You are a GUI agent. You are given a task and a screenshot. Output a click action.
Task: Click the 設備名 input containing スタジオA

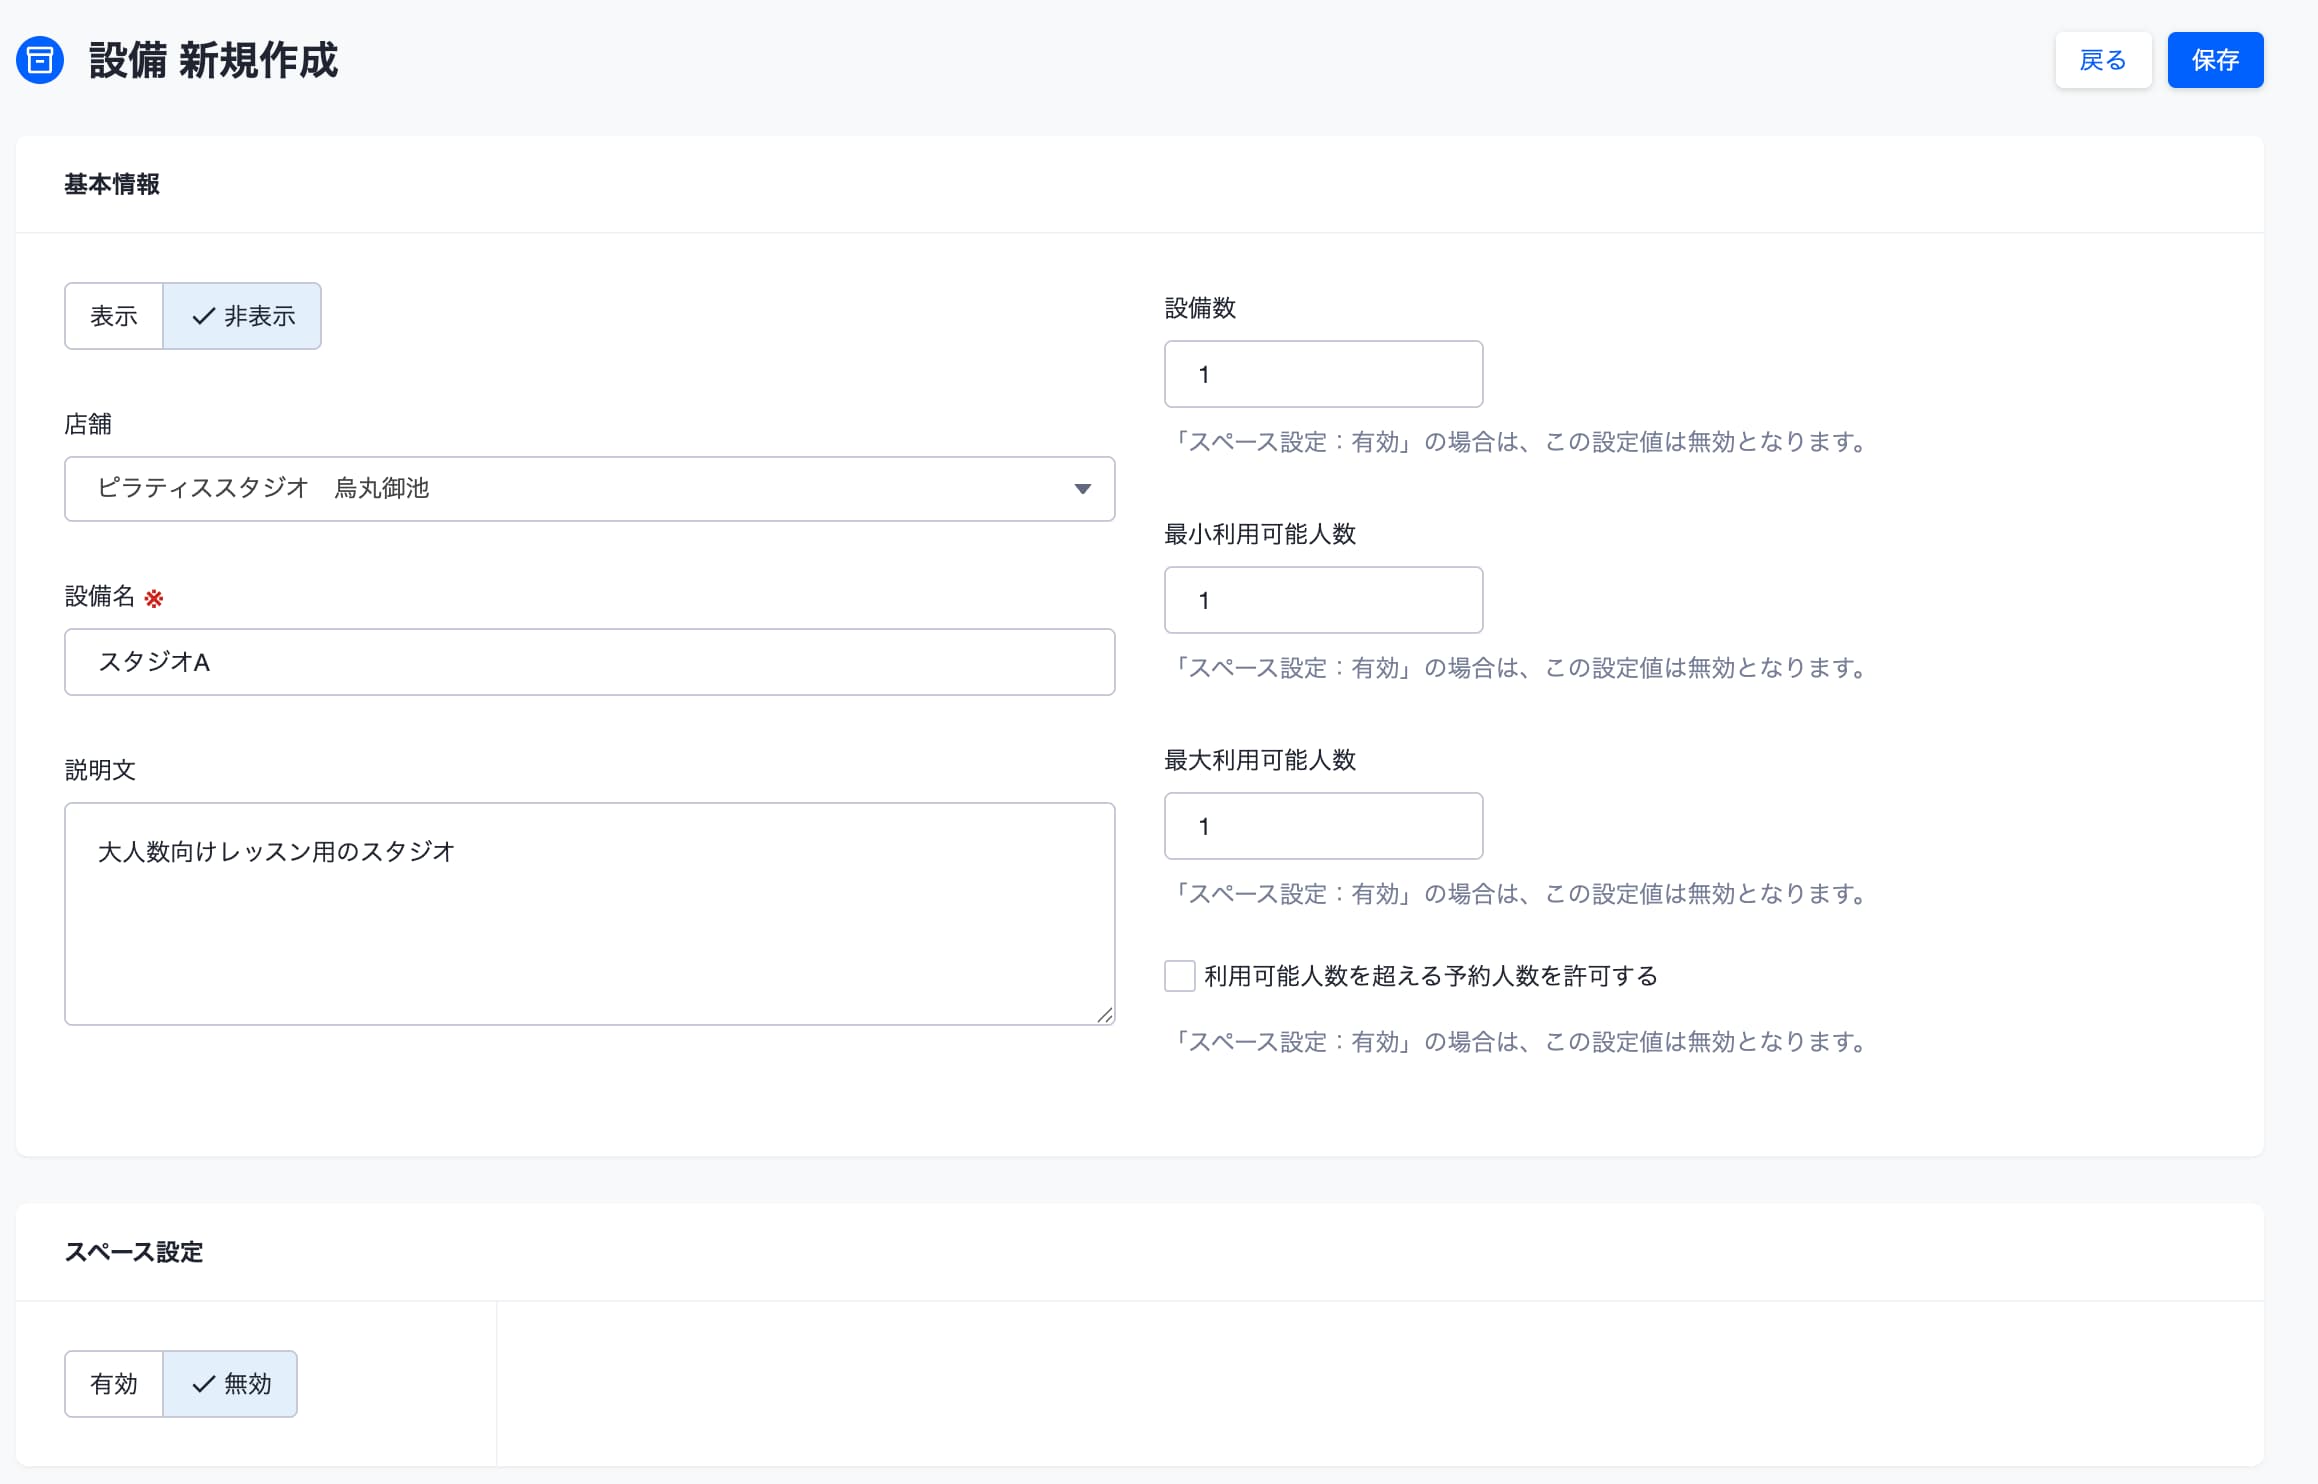coord(590,662)
